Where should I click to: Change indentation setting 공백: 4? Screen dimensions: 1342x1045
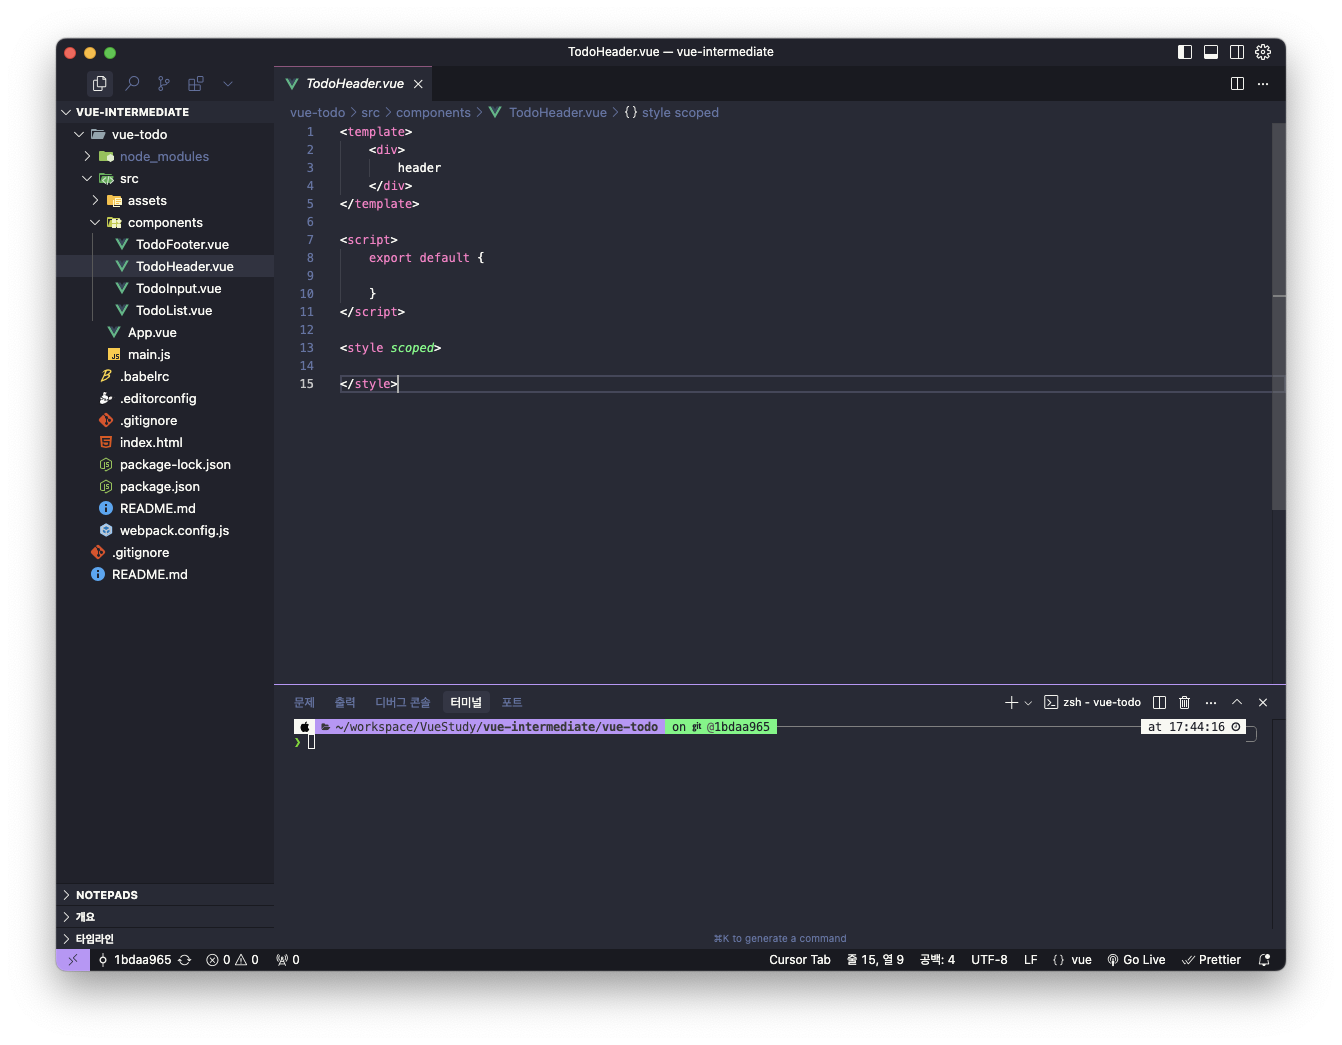(937, 960)
